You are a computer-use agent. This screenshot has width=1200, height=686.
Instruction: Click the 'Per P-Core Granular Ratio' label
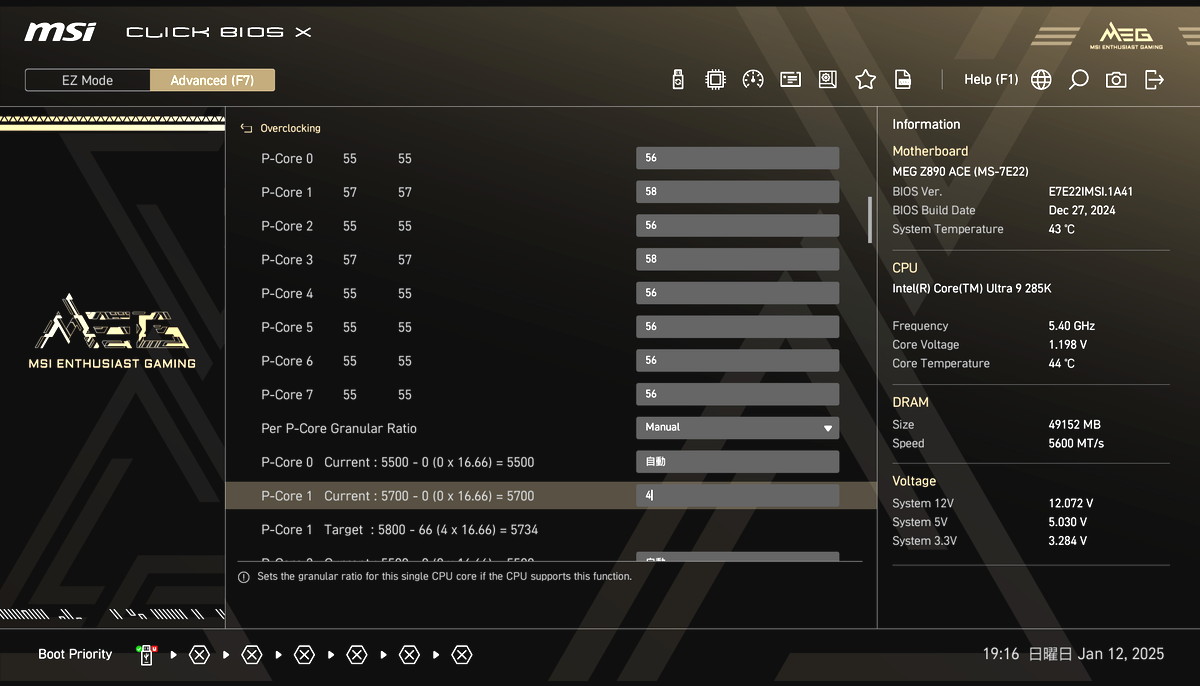(339, 429)
